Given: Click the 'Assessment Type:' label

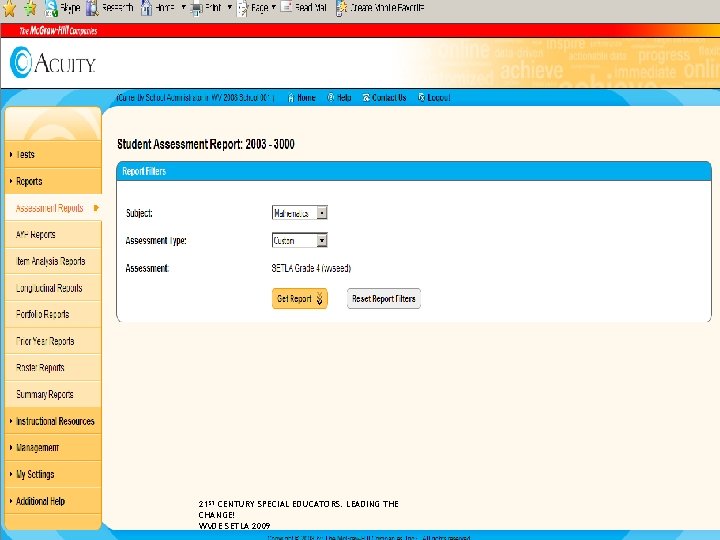Looking at the screenshot, I should click(x=156, y=241).
